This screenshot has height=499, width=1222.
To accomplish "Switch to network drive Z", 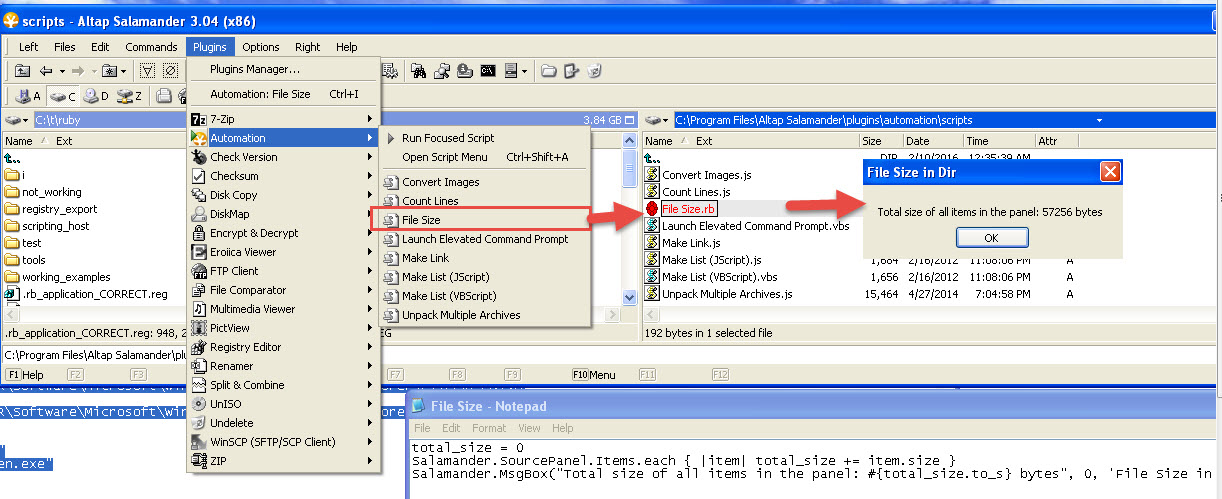I will tap(128, 96).
